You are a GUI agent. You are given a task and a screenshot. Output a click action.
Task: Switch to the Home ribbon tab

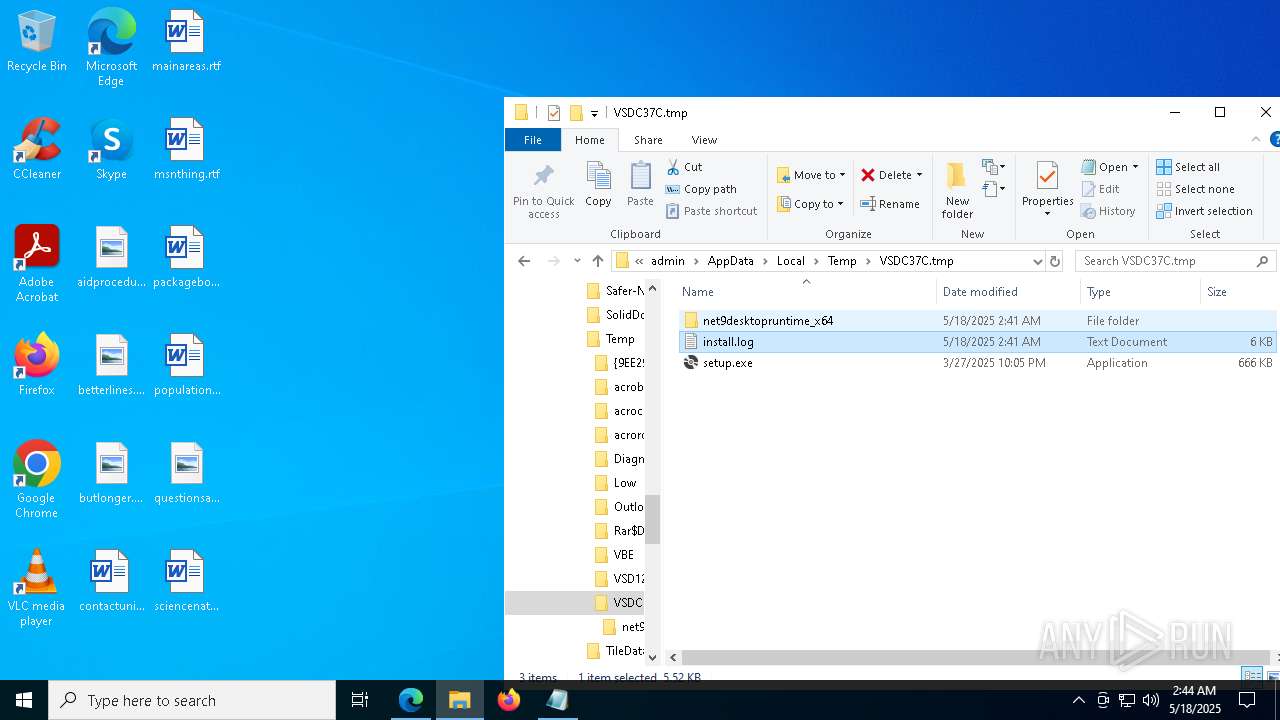[590, 140]
